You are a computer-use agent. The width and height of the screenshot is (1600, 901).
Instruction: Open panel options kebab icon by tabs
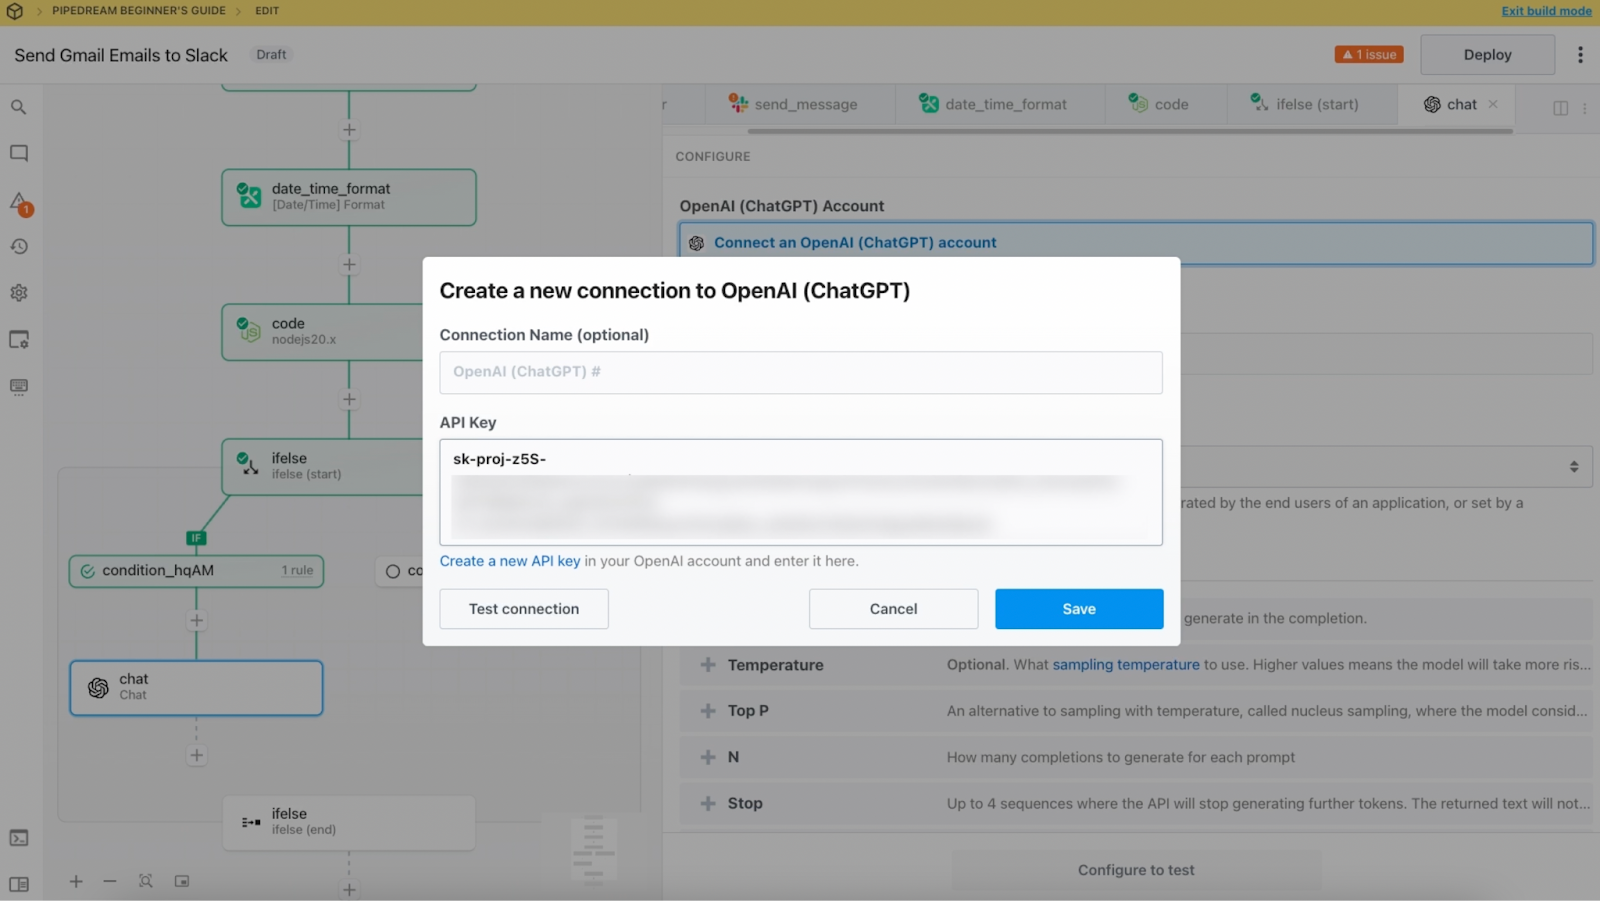[x=1585, y=108]
